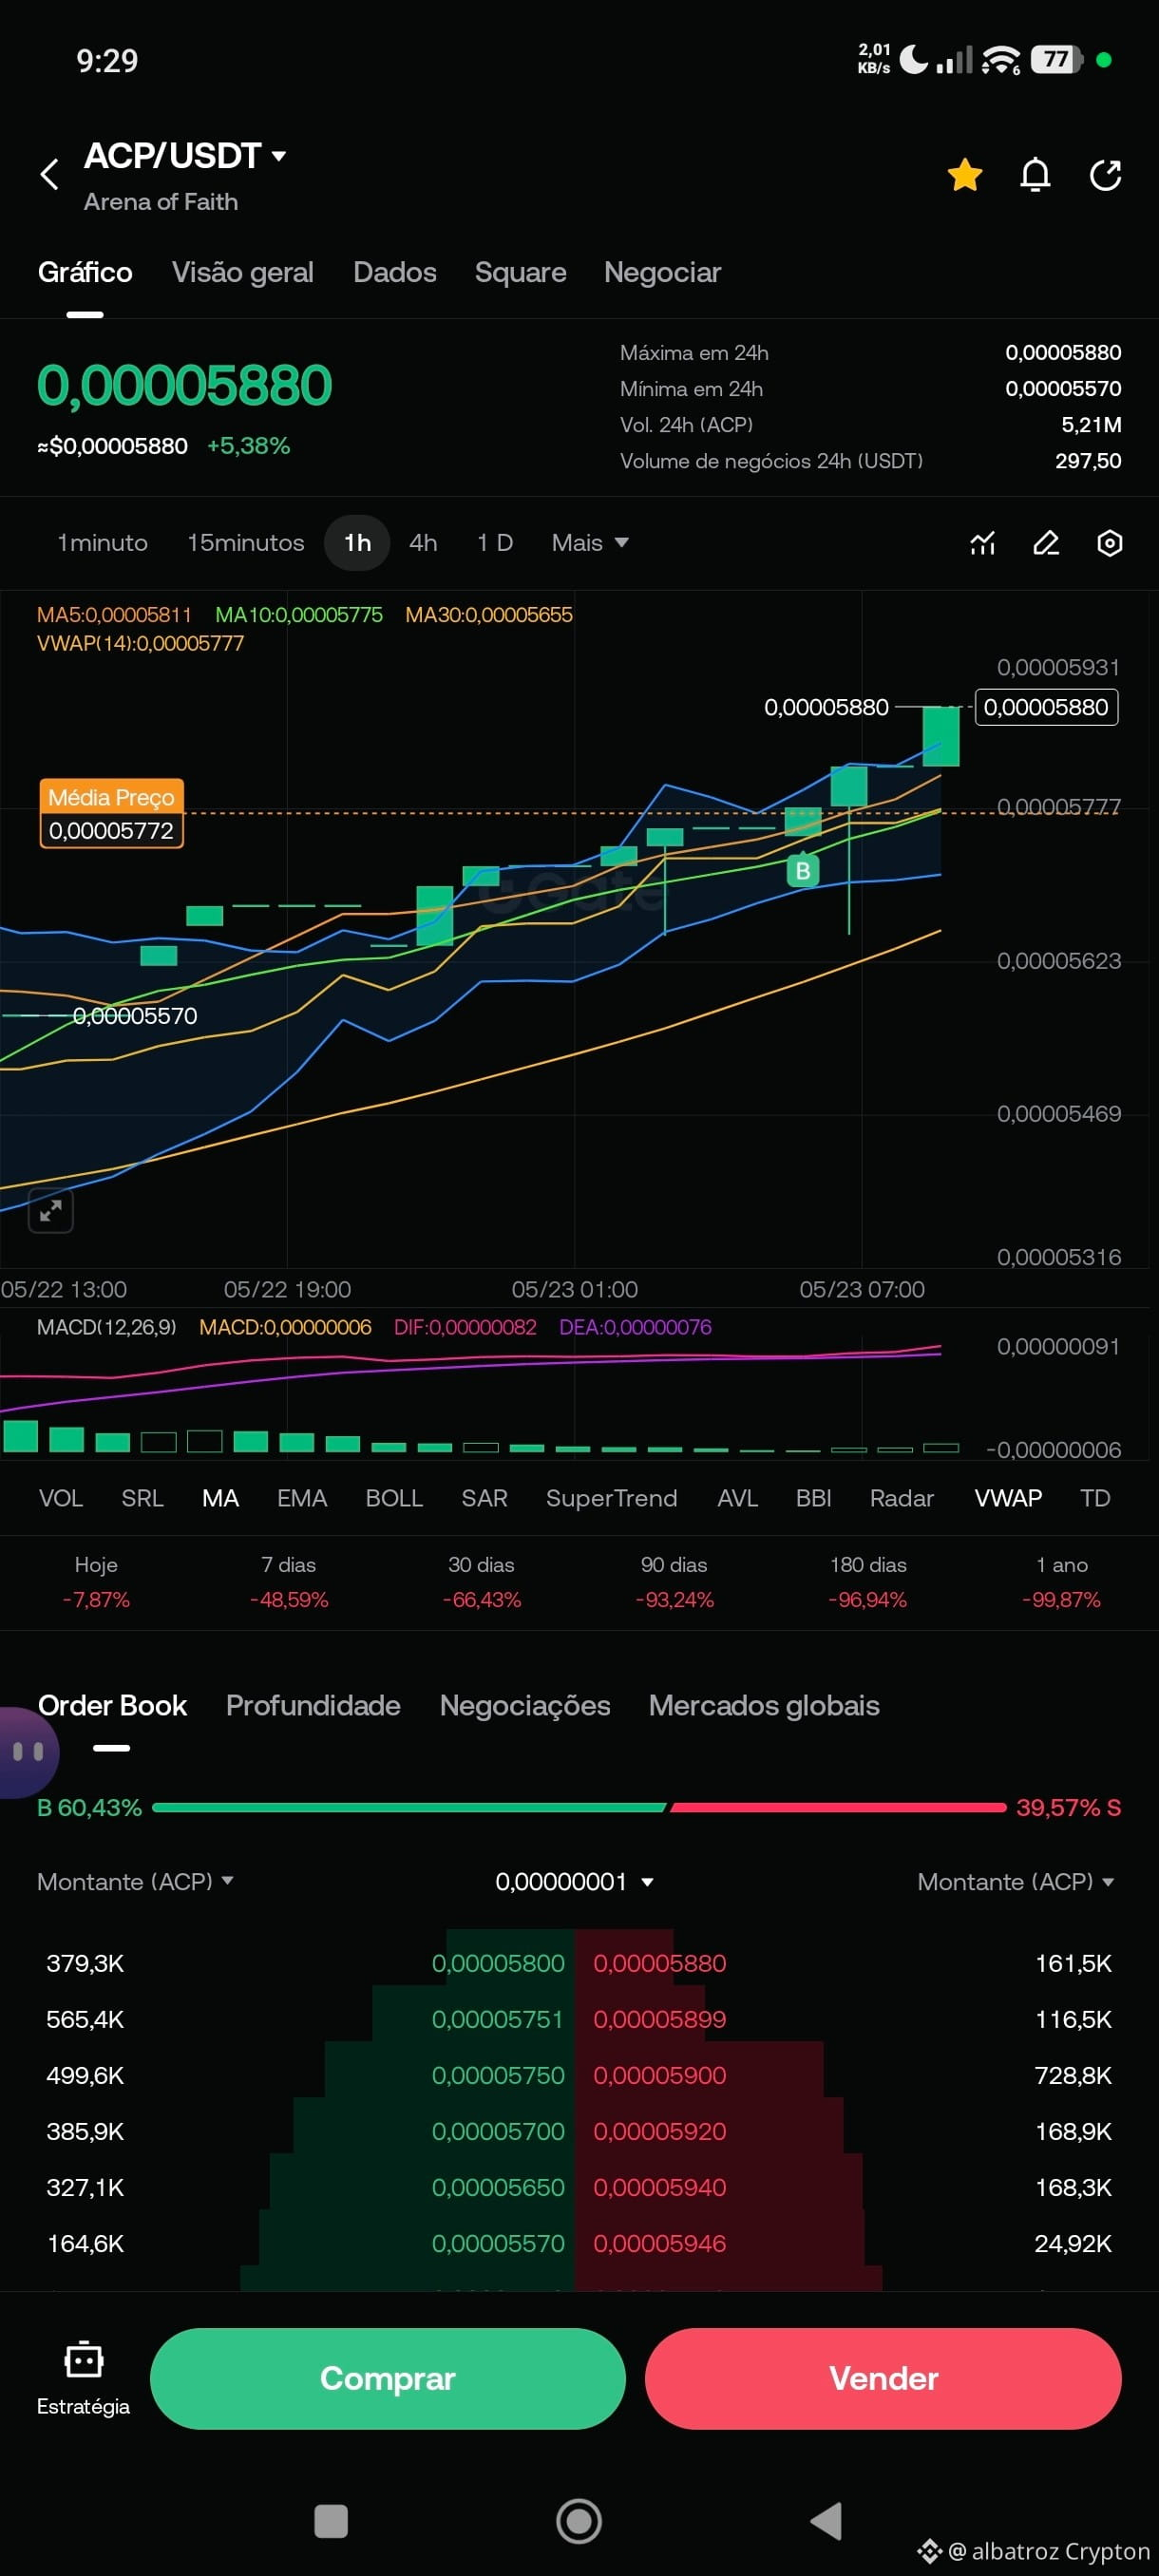
Task: Toggle AVL indicator
Action: (x=737, y=1498)
